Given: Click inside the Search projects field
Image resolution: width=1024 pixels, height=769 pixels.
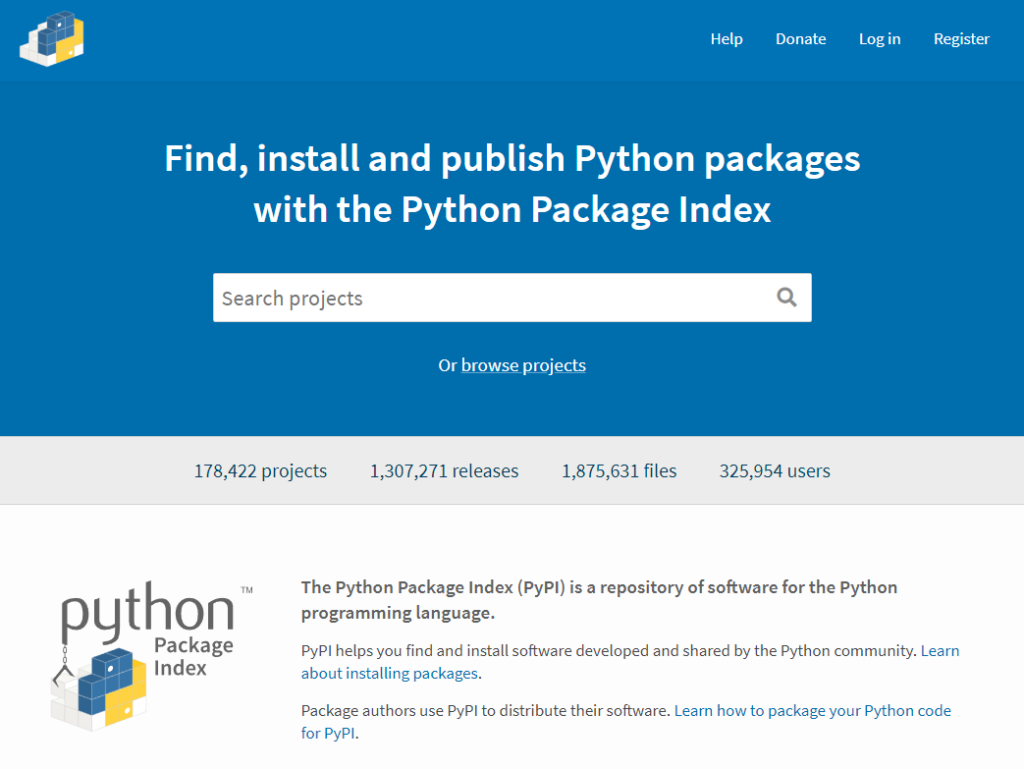Looking at the screenshot, I should pos(450,297).
